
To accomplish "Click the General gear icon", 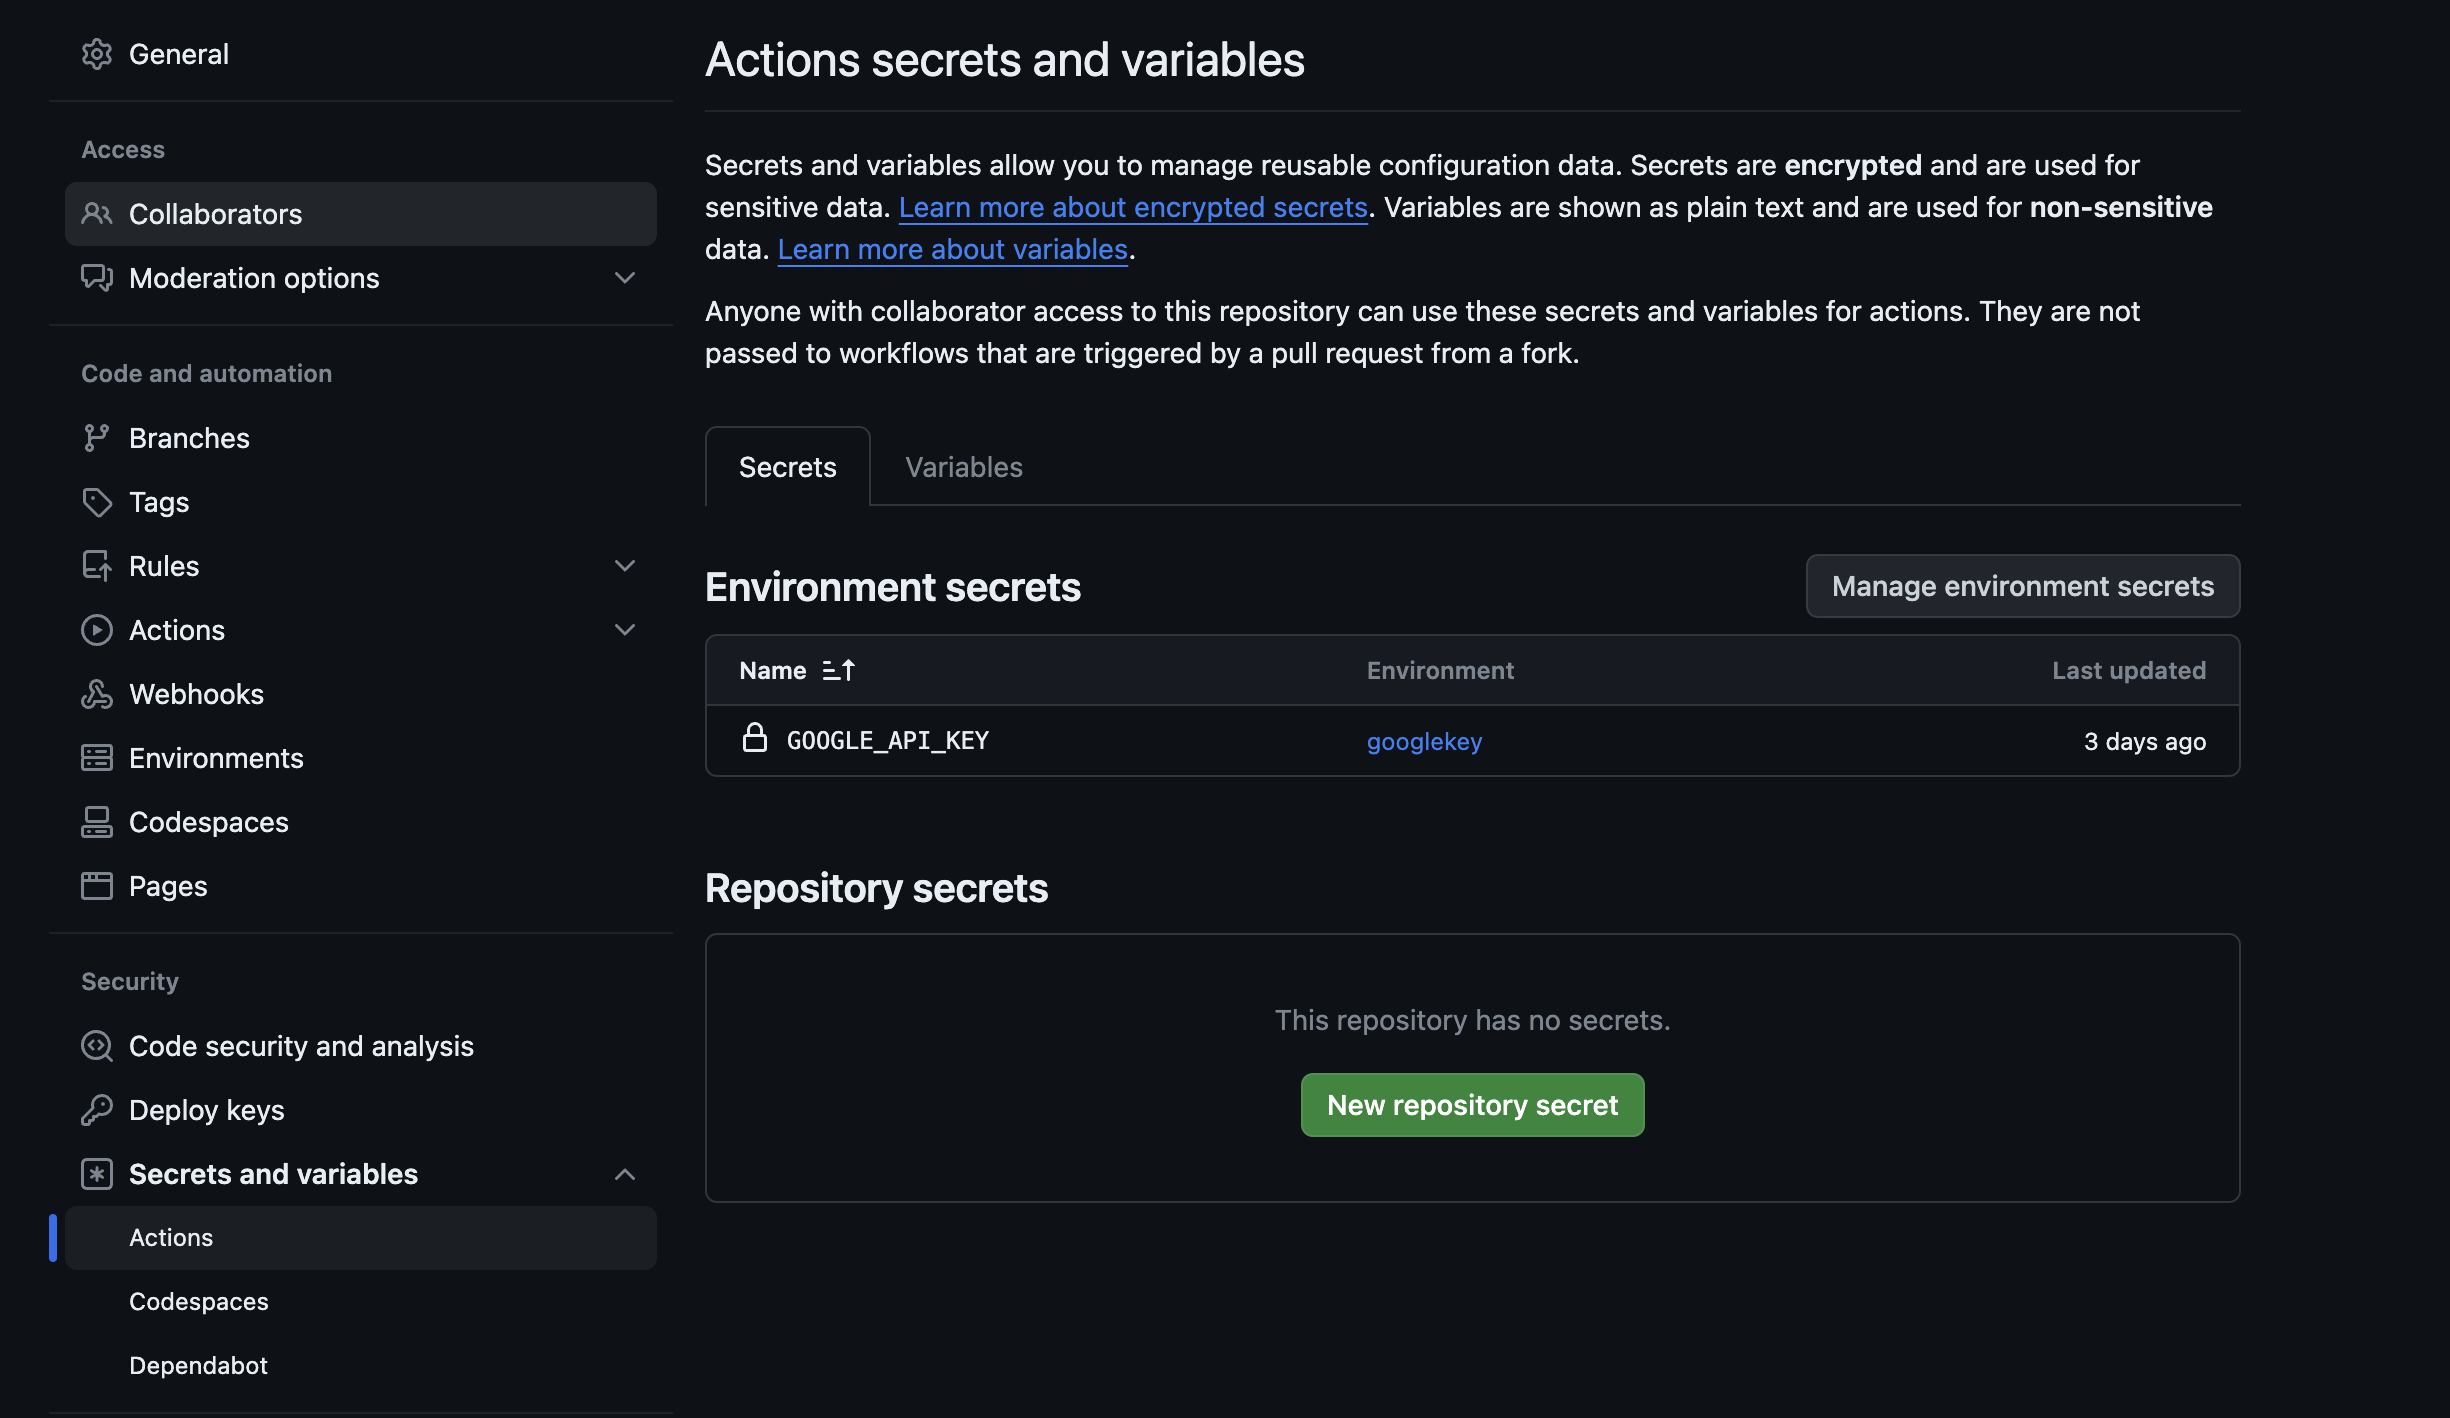I will [97, 54].
